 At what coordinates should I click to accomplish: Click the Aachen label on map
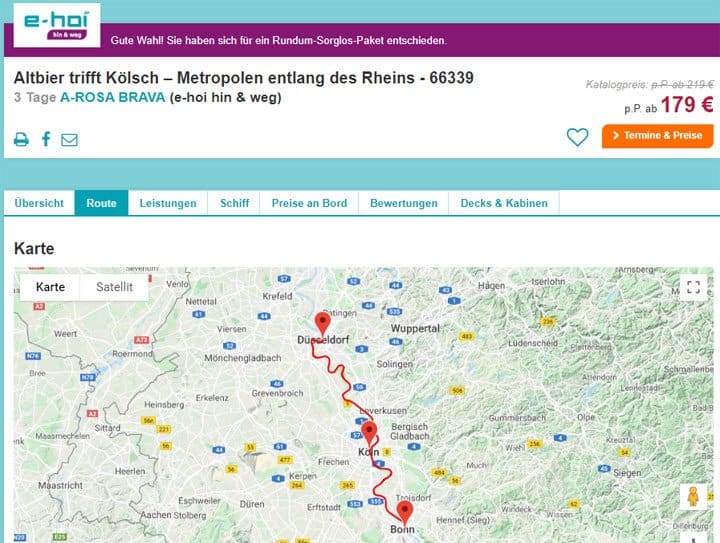coord(156,515)
